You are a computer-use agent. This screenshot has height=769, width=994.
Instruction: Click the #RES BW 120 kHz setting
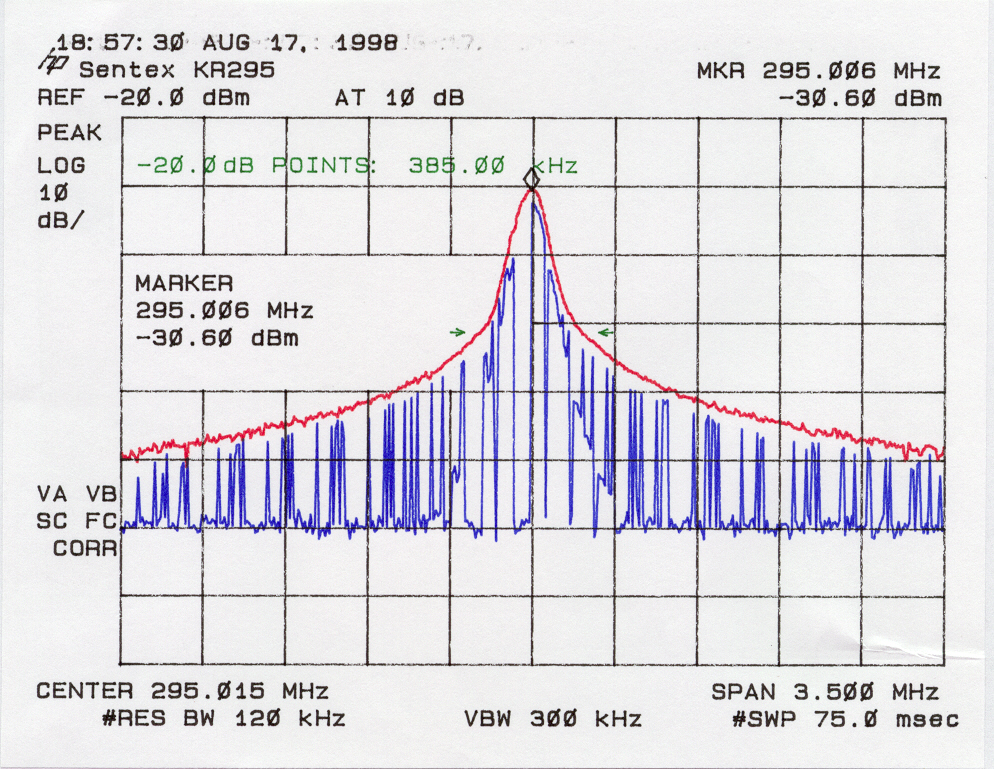tap(224, 719)
